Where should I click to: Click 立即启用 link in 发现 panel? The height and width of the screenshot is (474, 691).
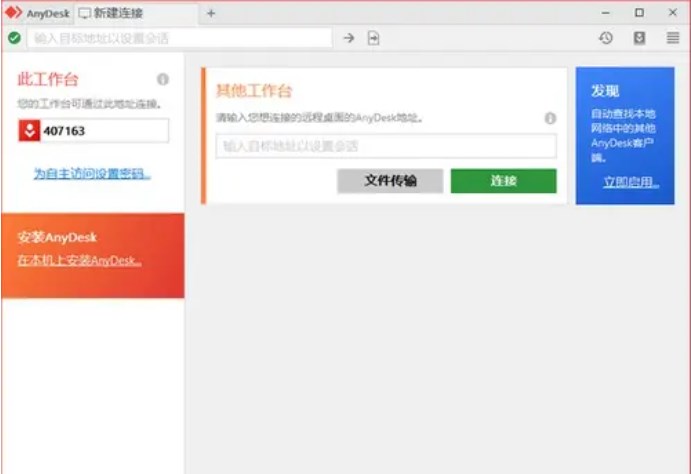tap(631, 182)
